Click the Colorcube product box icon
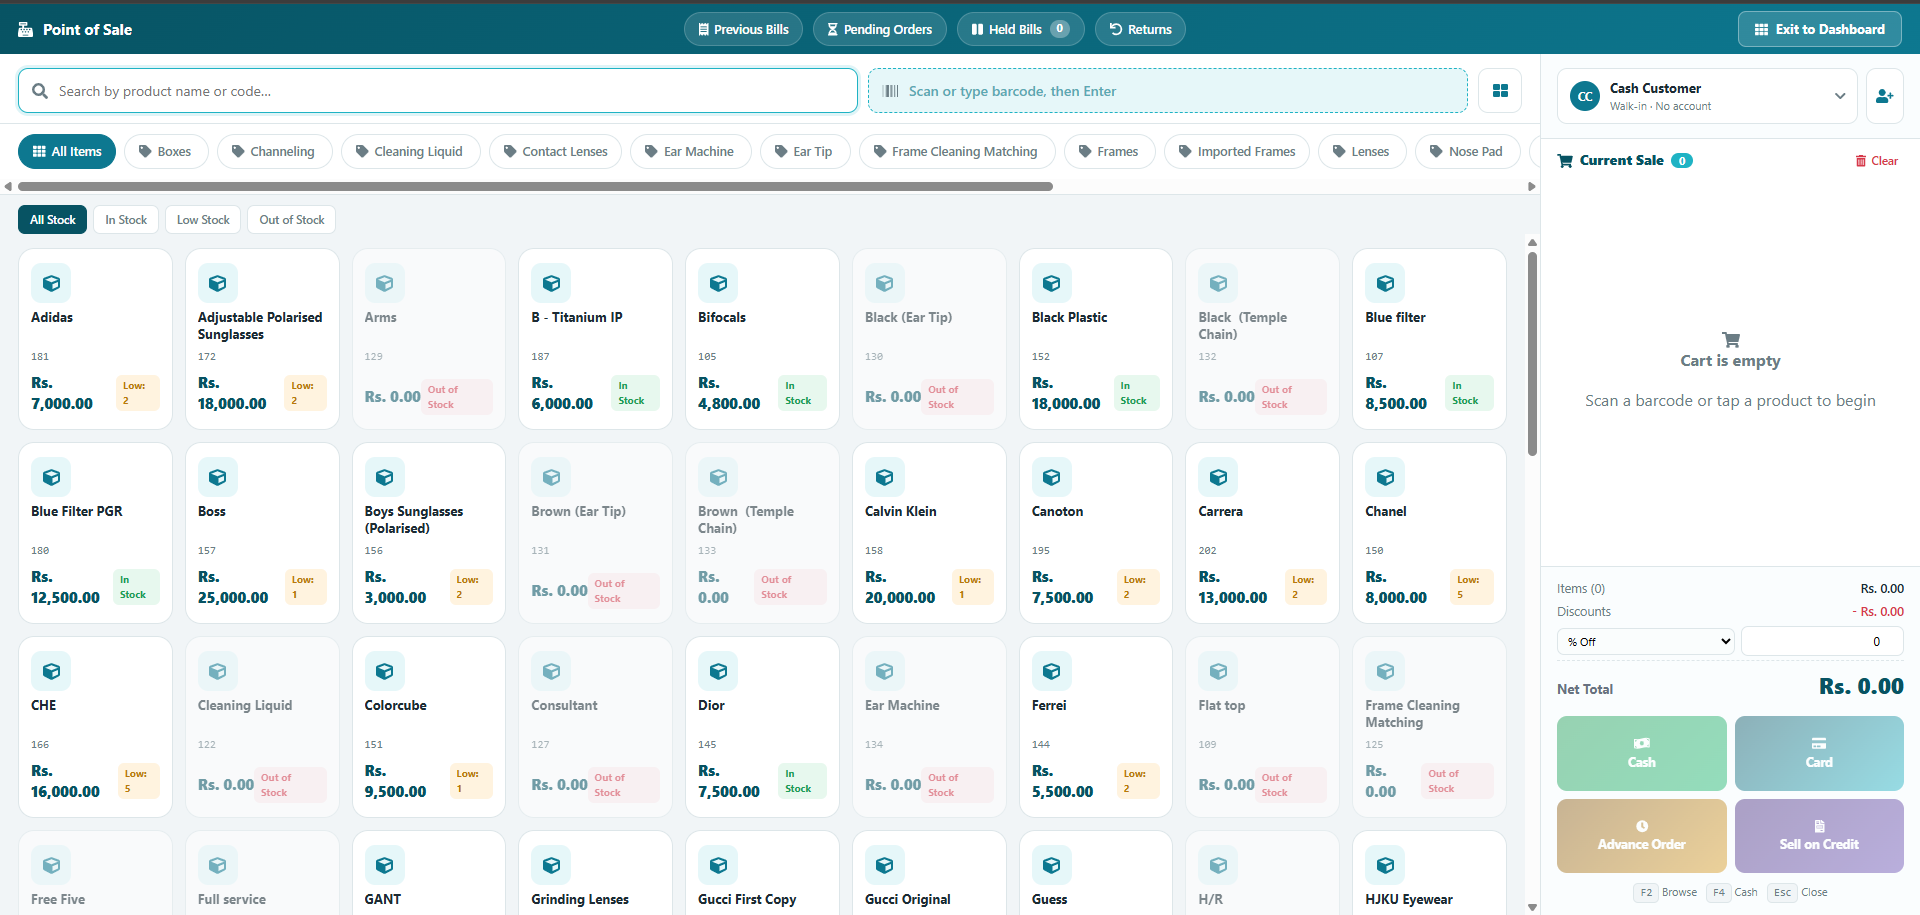This screenshot has width=1920, height=915. [x=384, y=672]
